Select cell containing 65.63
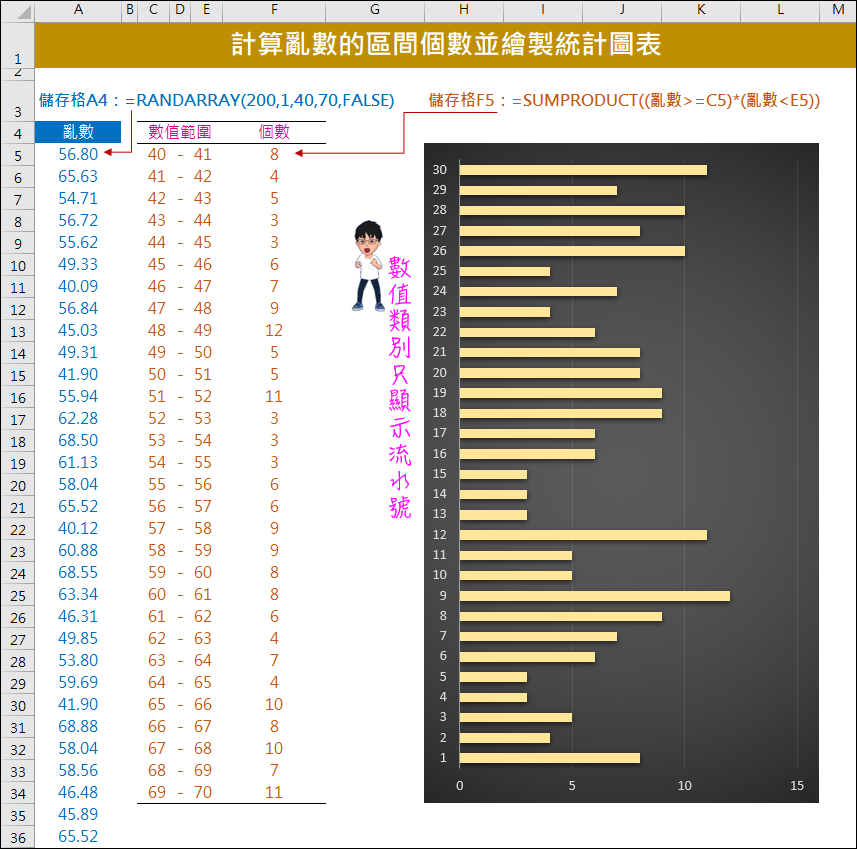 (78, 176)
